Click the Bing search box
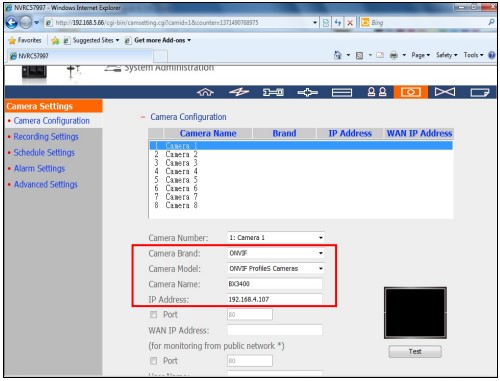The width and height of the screenshot is (500, 381). [428, 22]
